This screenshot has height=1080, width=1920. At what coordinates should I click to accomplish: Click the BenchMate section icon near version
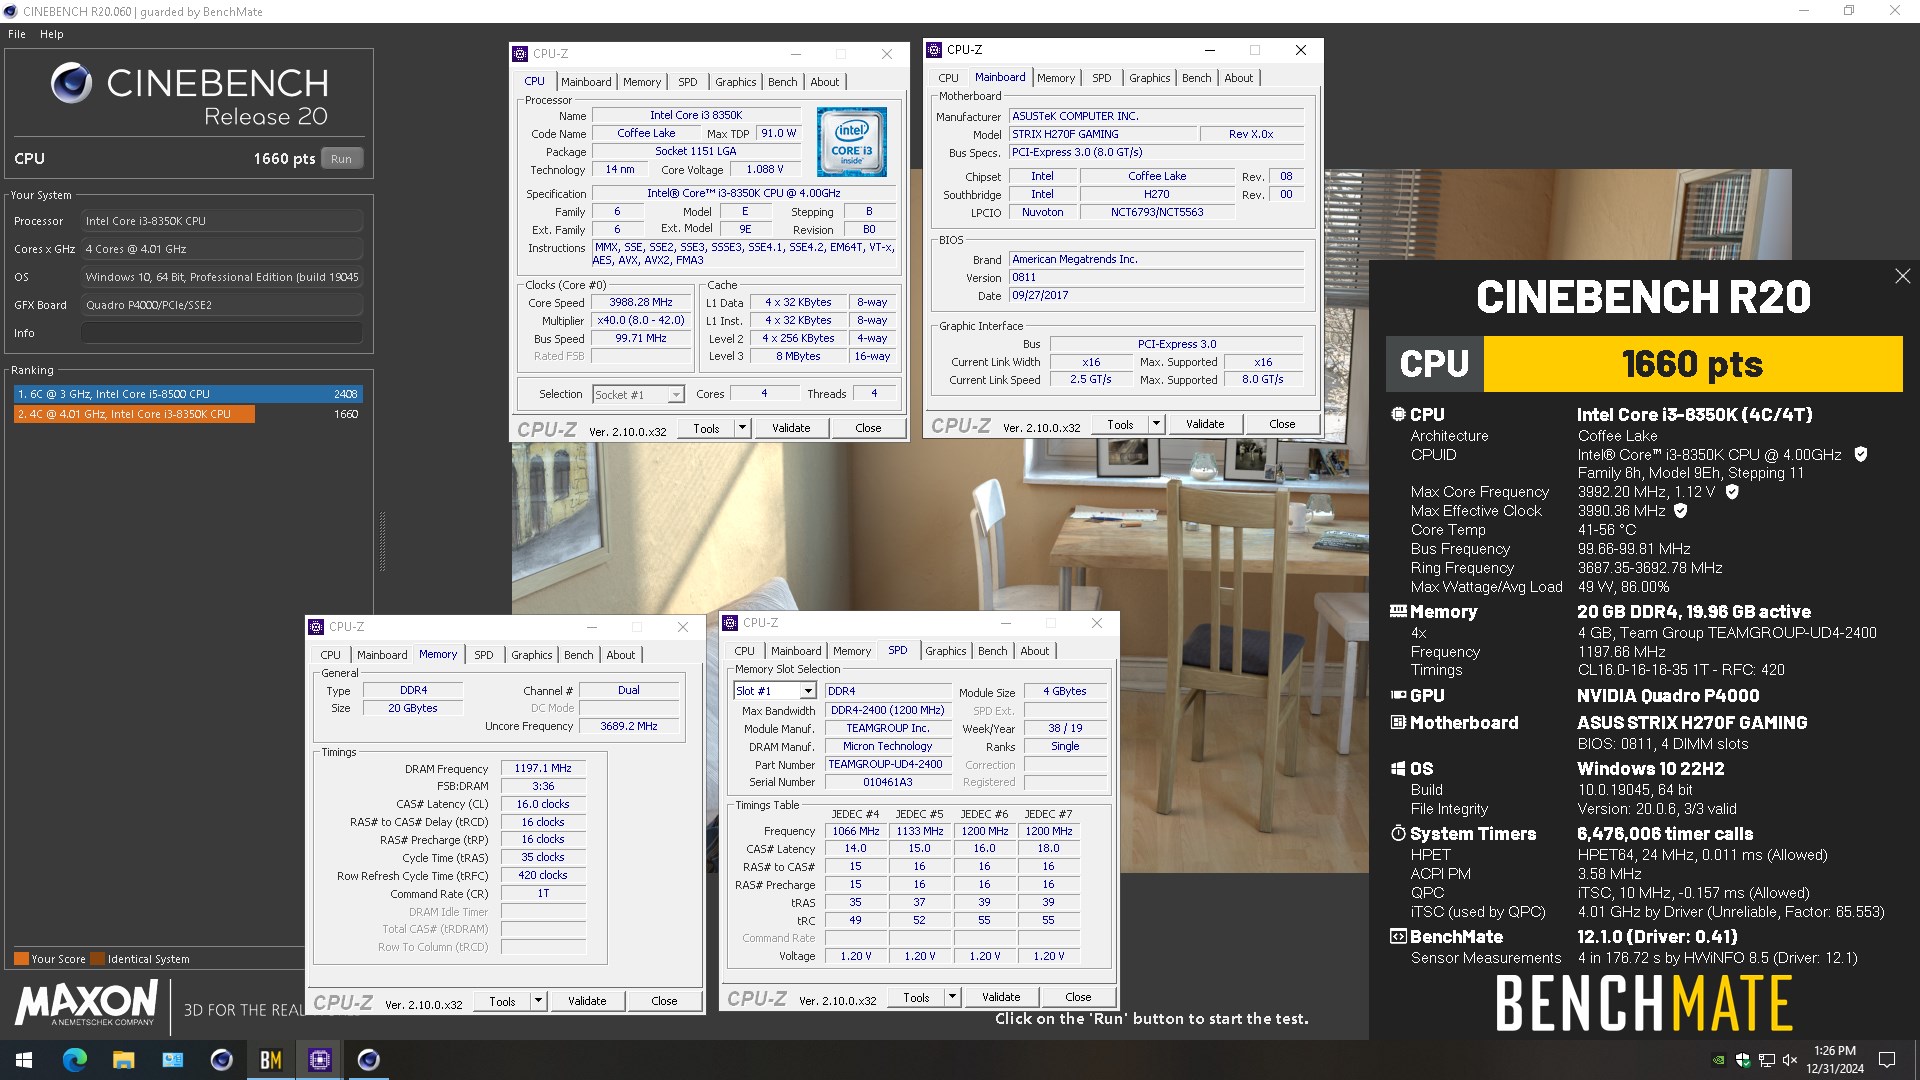(x=1398, y=937)
